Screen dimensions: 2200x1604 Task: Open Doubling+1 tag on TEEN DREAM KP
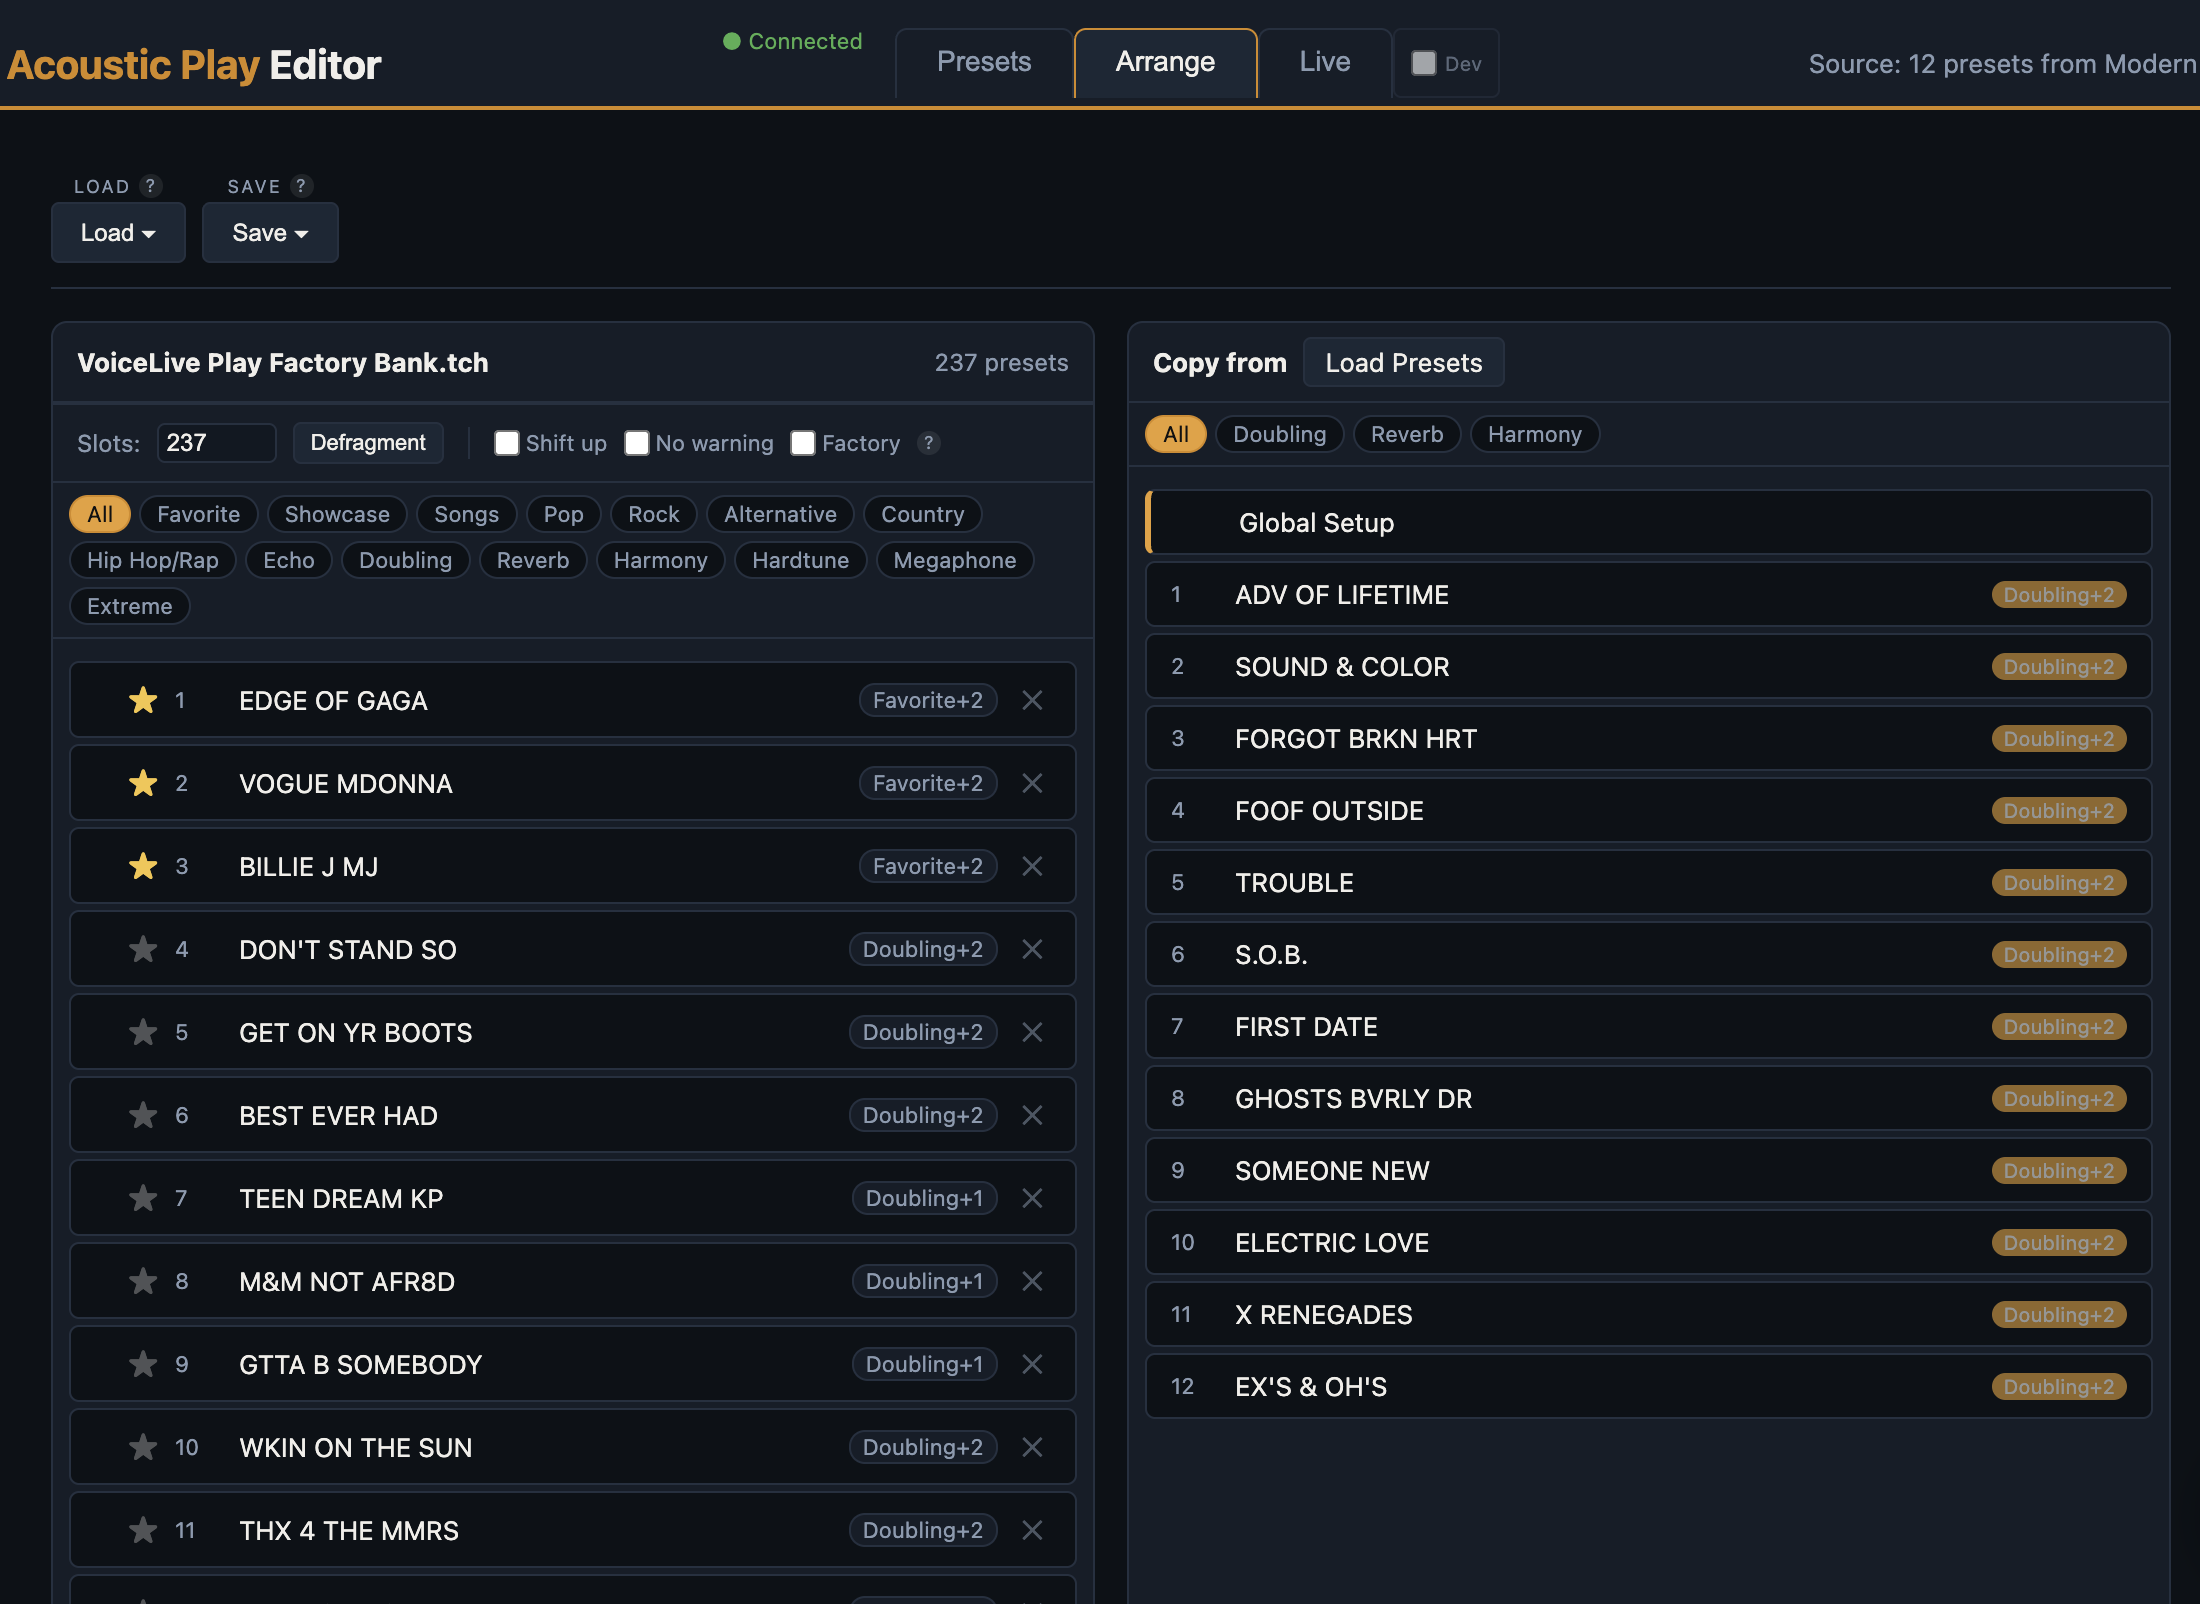click(925, 1198)
